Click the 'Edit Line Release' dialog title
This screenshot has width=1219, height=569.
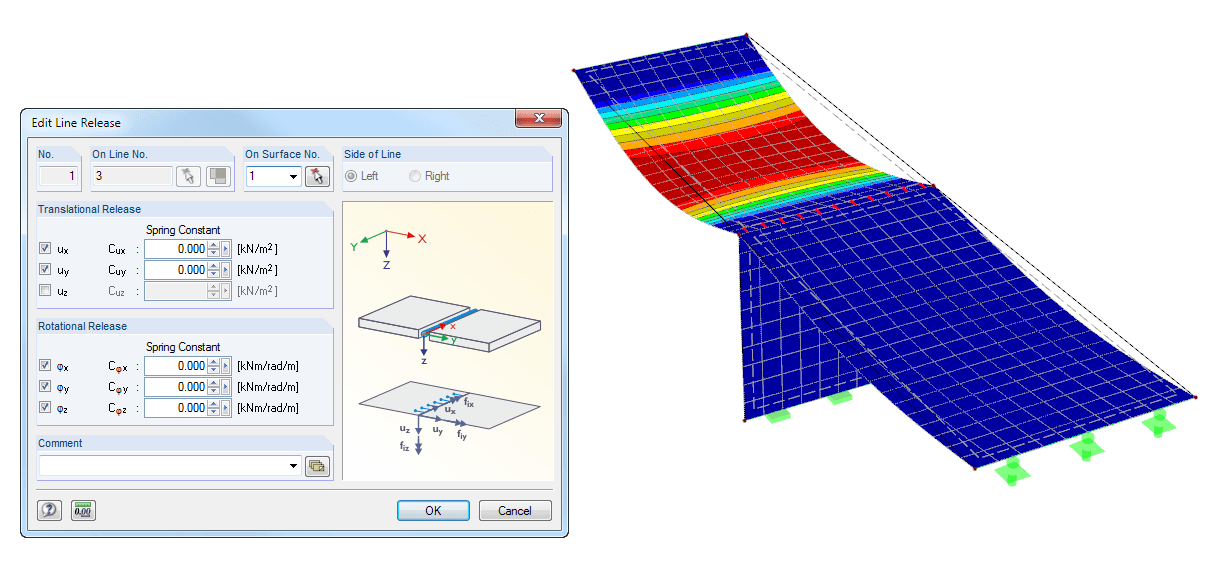[x=76, y=123]
